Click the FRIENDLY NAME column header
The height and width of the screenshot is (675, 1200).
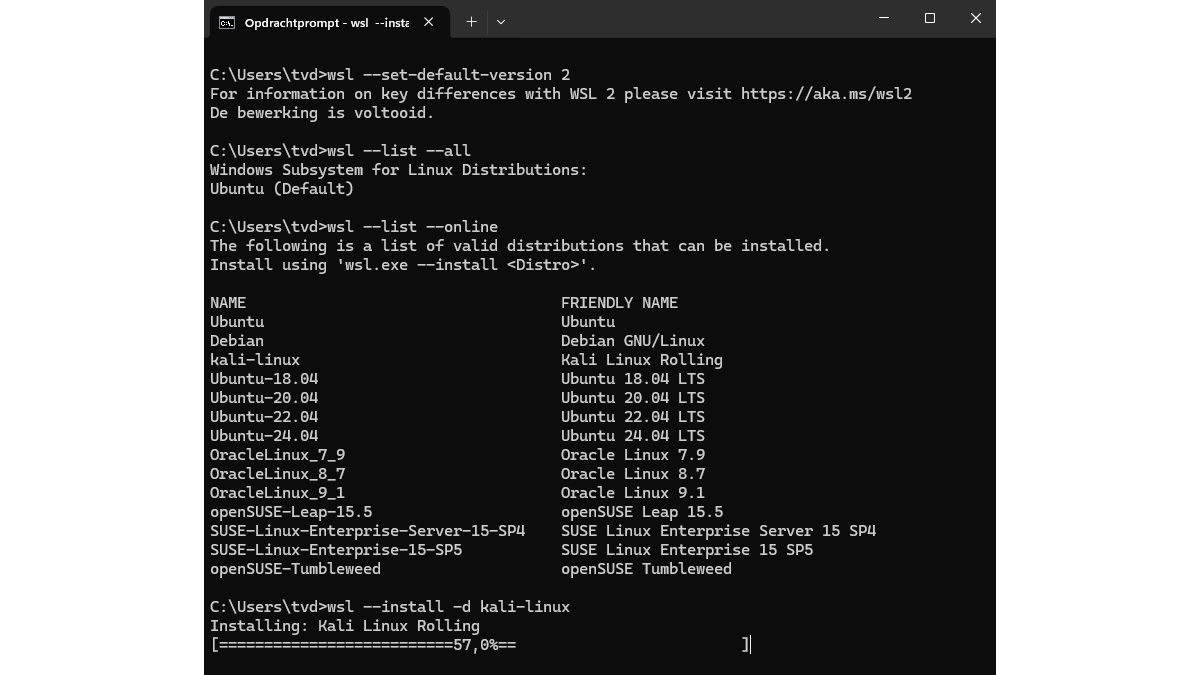pos(619,303)
